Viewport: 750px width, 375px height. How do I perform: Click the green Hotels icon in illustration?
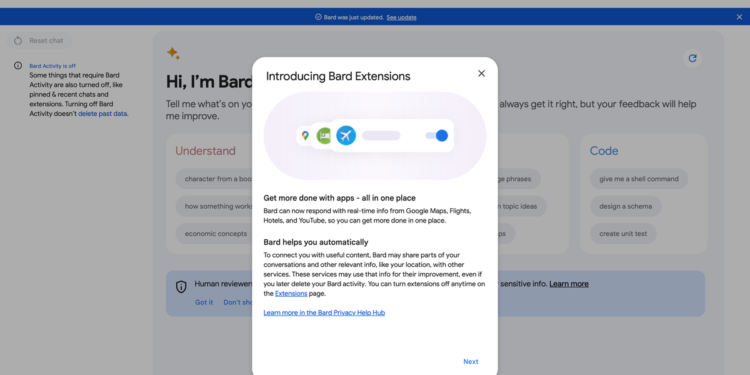click(x=324, y=136)
